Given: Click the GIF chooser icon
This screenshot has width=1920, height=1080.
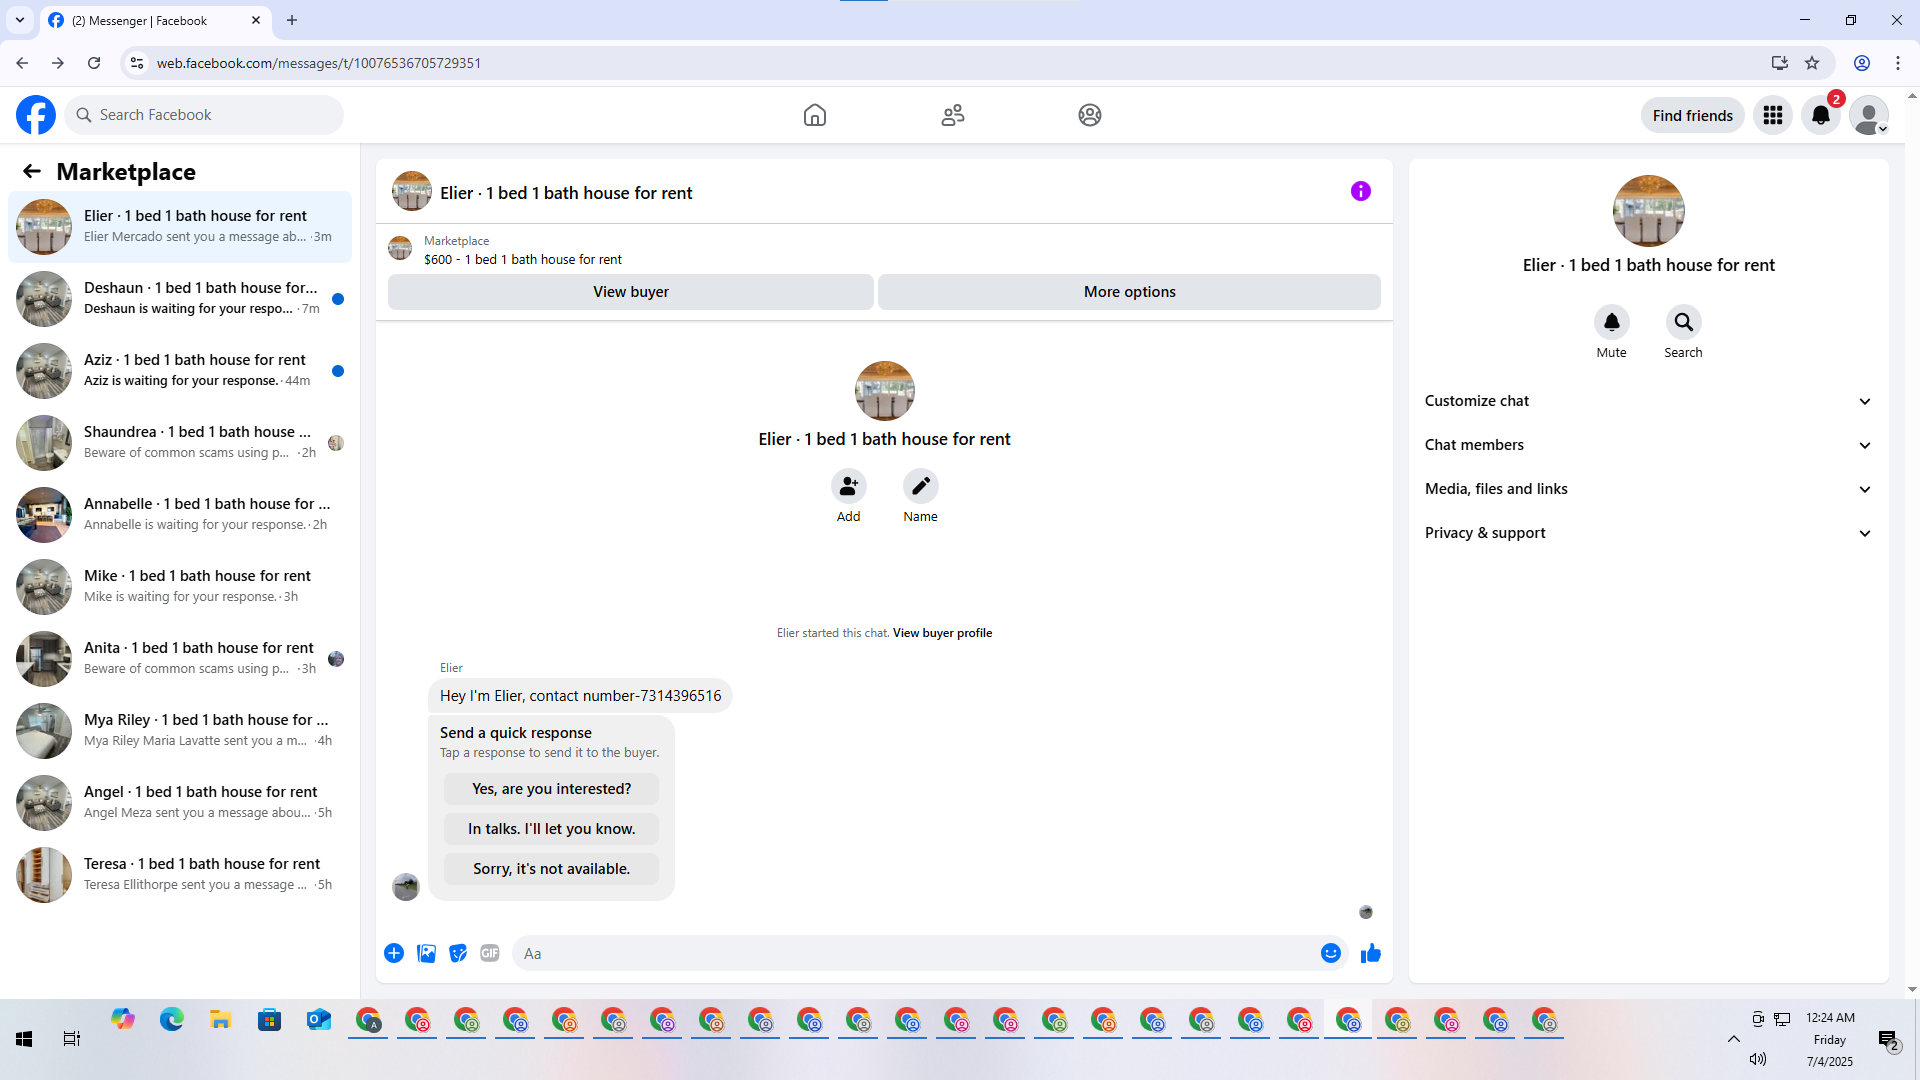Looking at the screenshot, I should tap(489, 953).
